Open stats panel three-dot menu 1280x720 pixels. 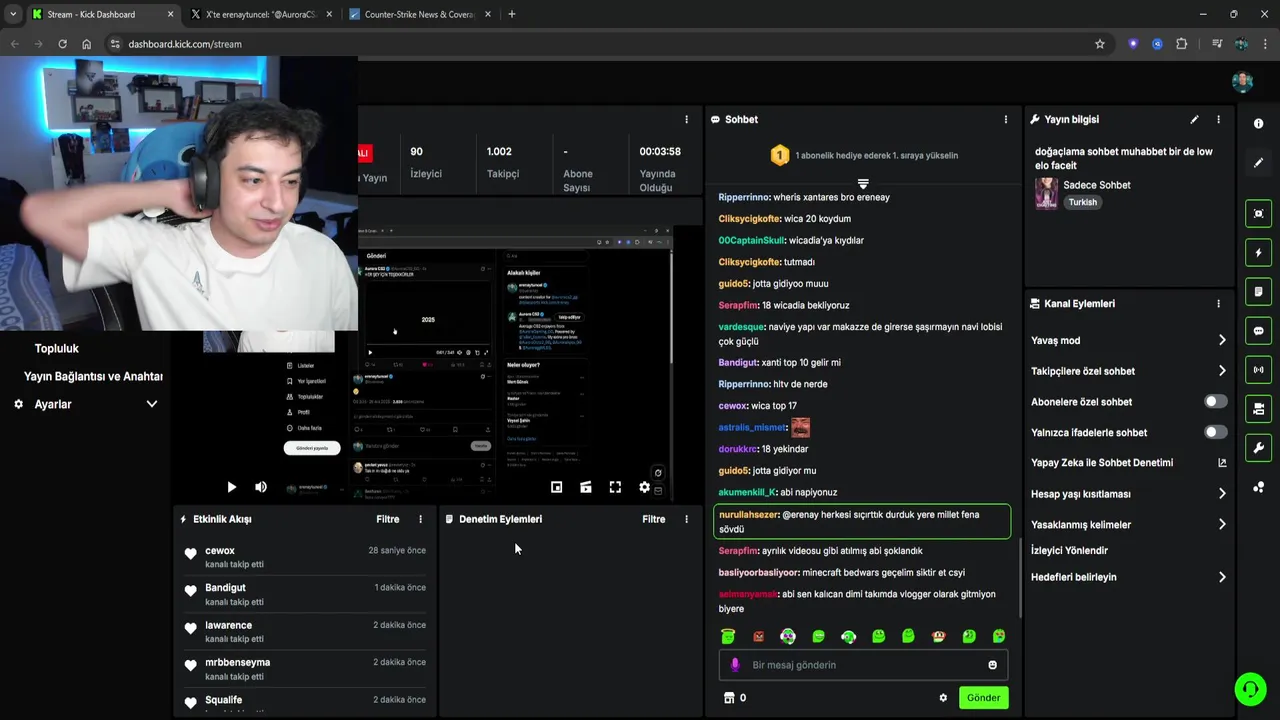(x=686, y=119)
